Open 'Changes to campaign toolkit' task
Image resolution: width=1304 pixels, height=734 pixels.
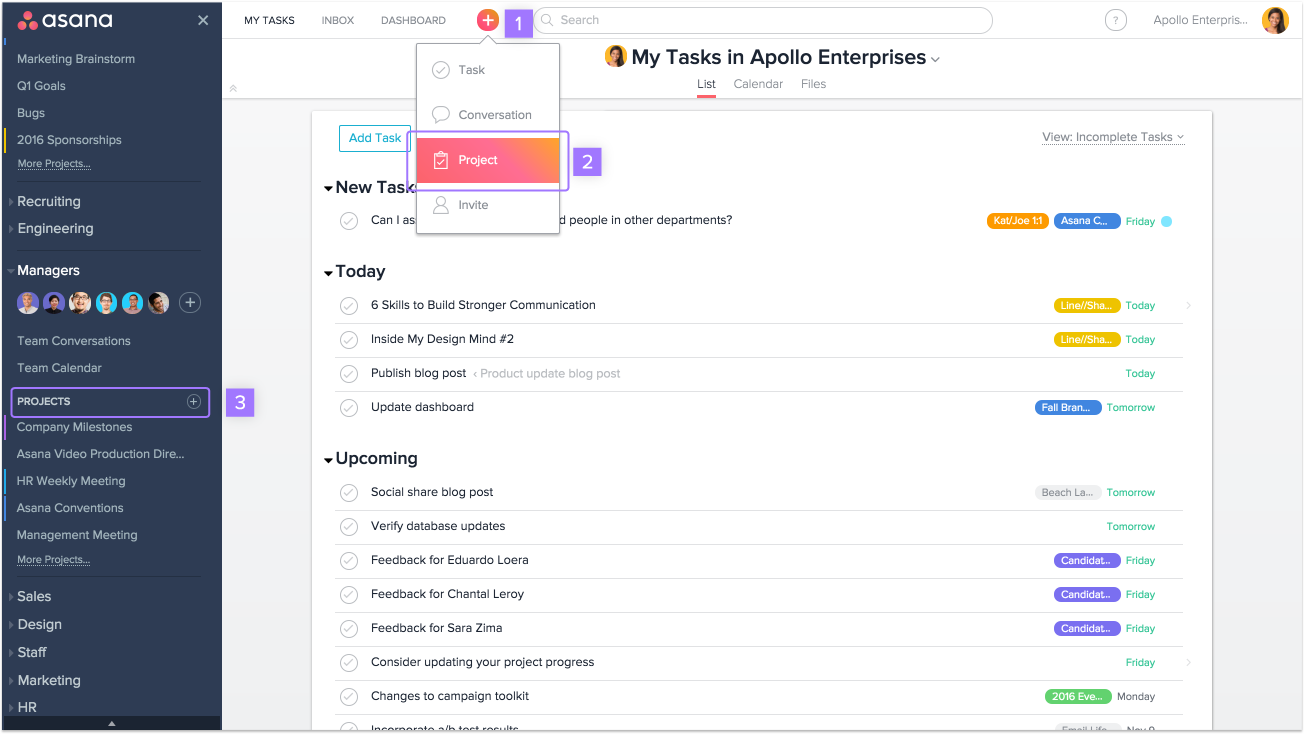[450, 696]
